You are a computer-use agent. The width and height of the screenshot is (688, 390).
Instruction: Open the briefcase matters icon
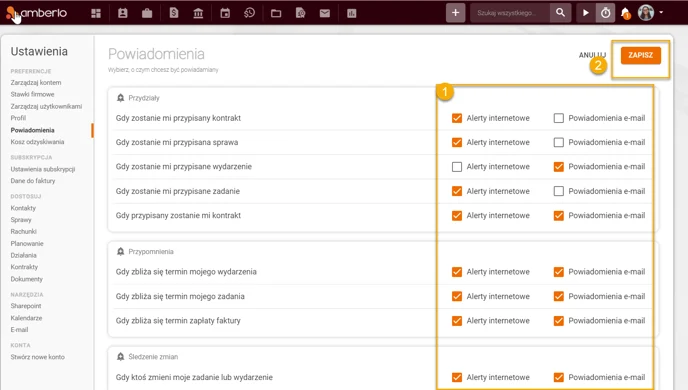pyautogui.click(x=147, y=13)
